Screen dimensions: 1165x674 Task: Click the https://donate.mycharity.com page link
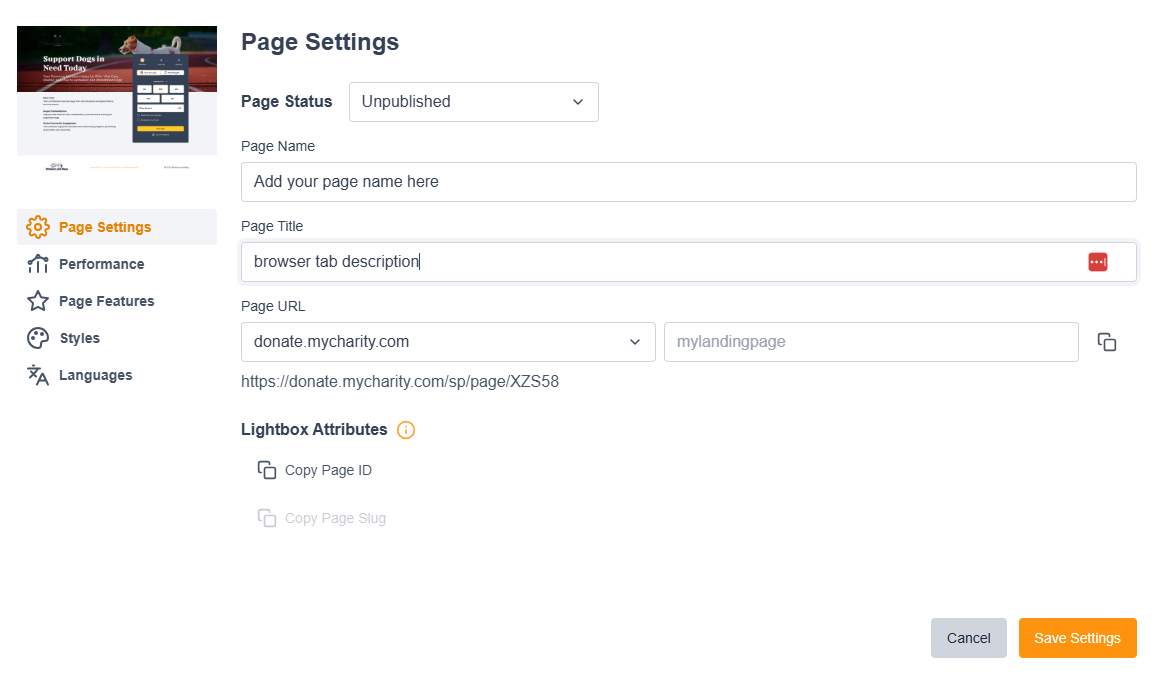[x=399, y=381]
